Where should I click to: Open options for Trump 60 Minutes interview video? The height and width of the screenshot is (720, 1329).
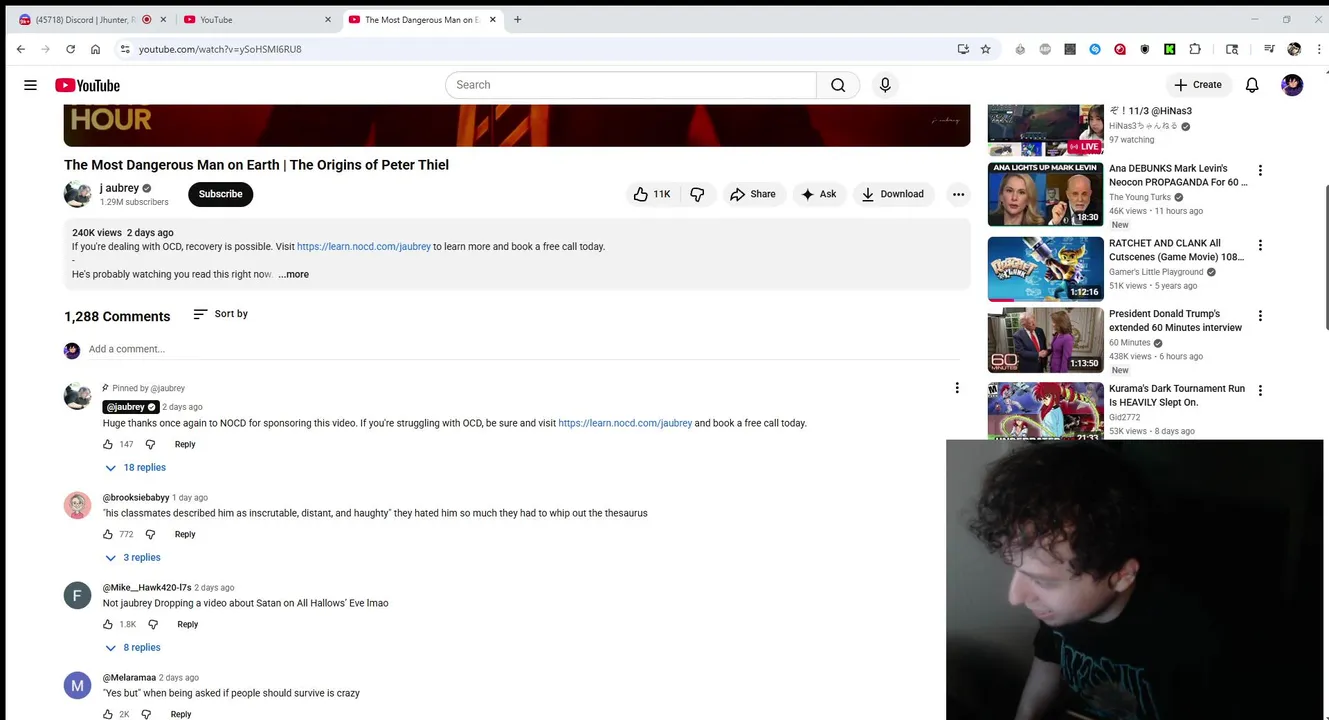[1260, 316]
